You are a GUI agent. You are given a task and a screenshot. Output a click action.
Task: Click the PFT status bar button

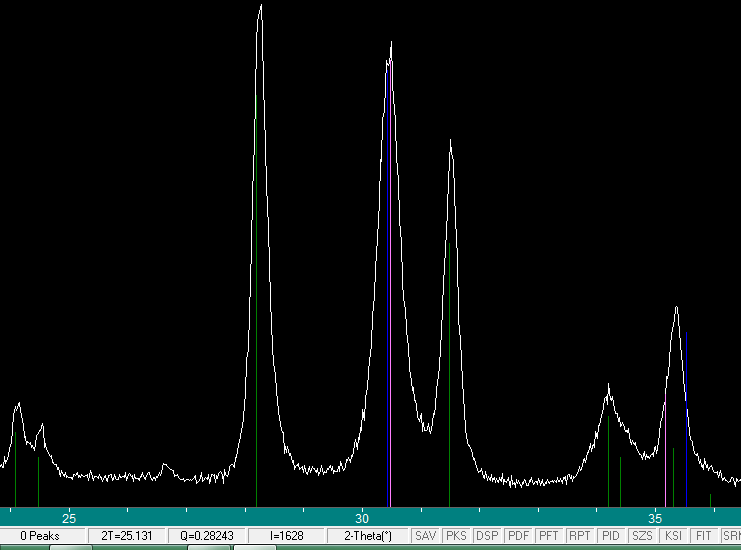pyautogui.click(x=549, y=536)
